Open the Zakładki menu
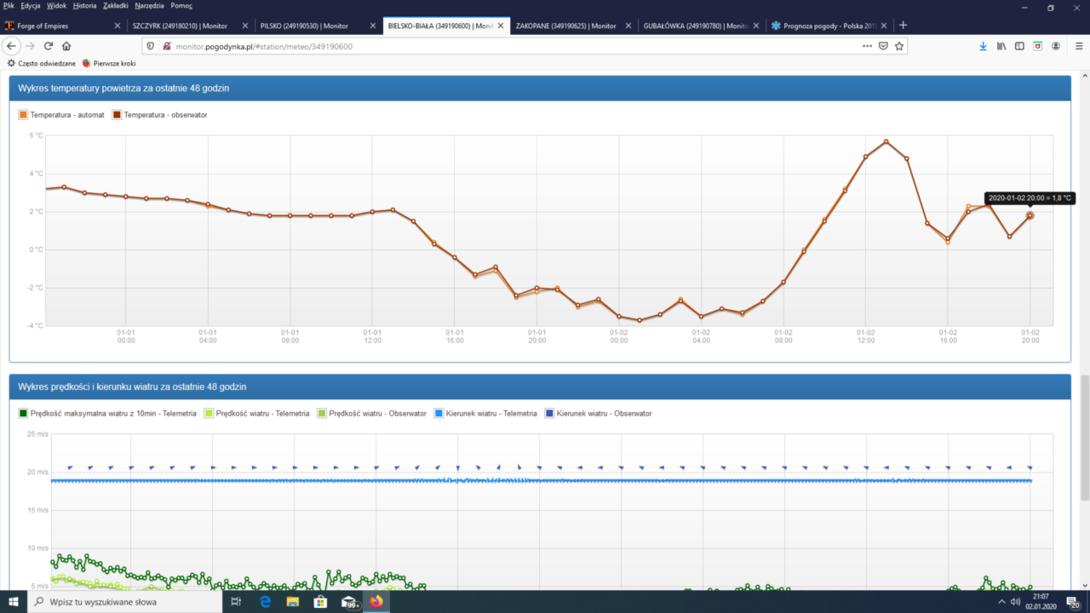The image size is (1090, 613). pos(115,6)
